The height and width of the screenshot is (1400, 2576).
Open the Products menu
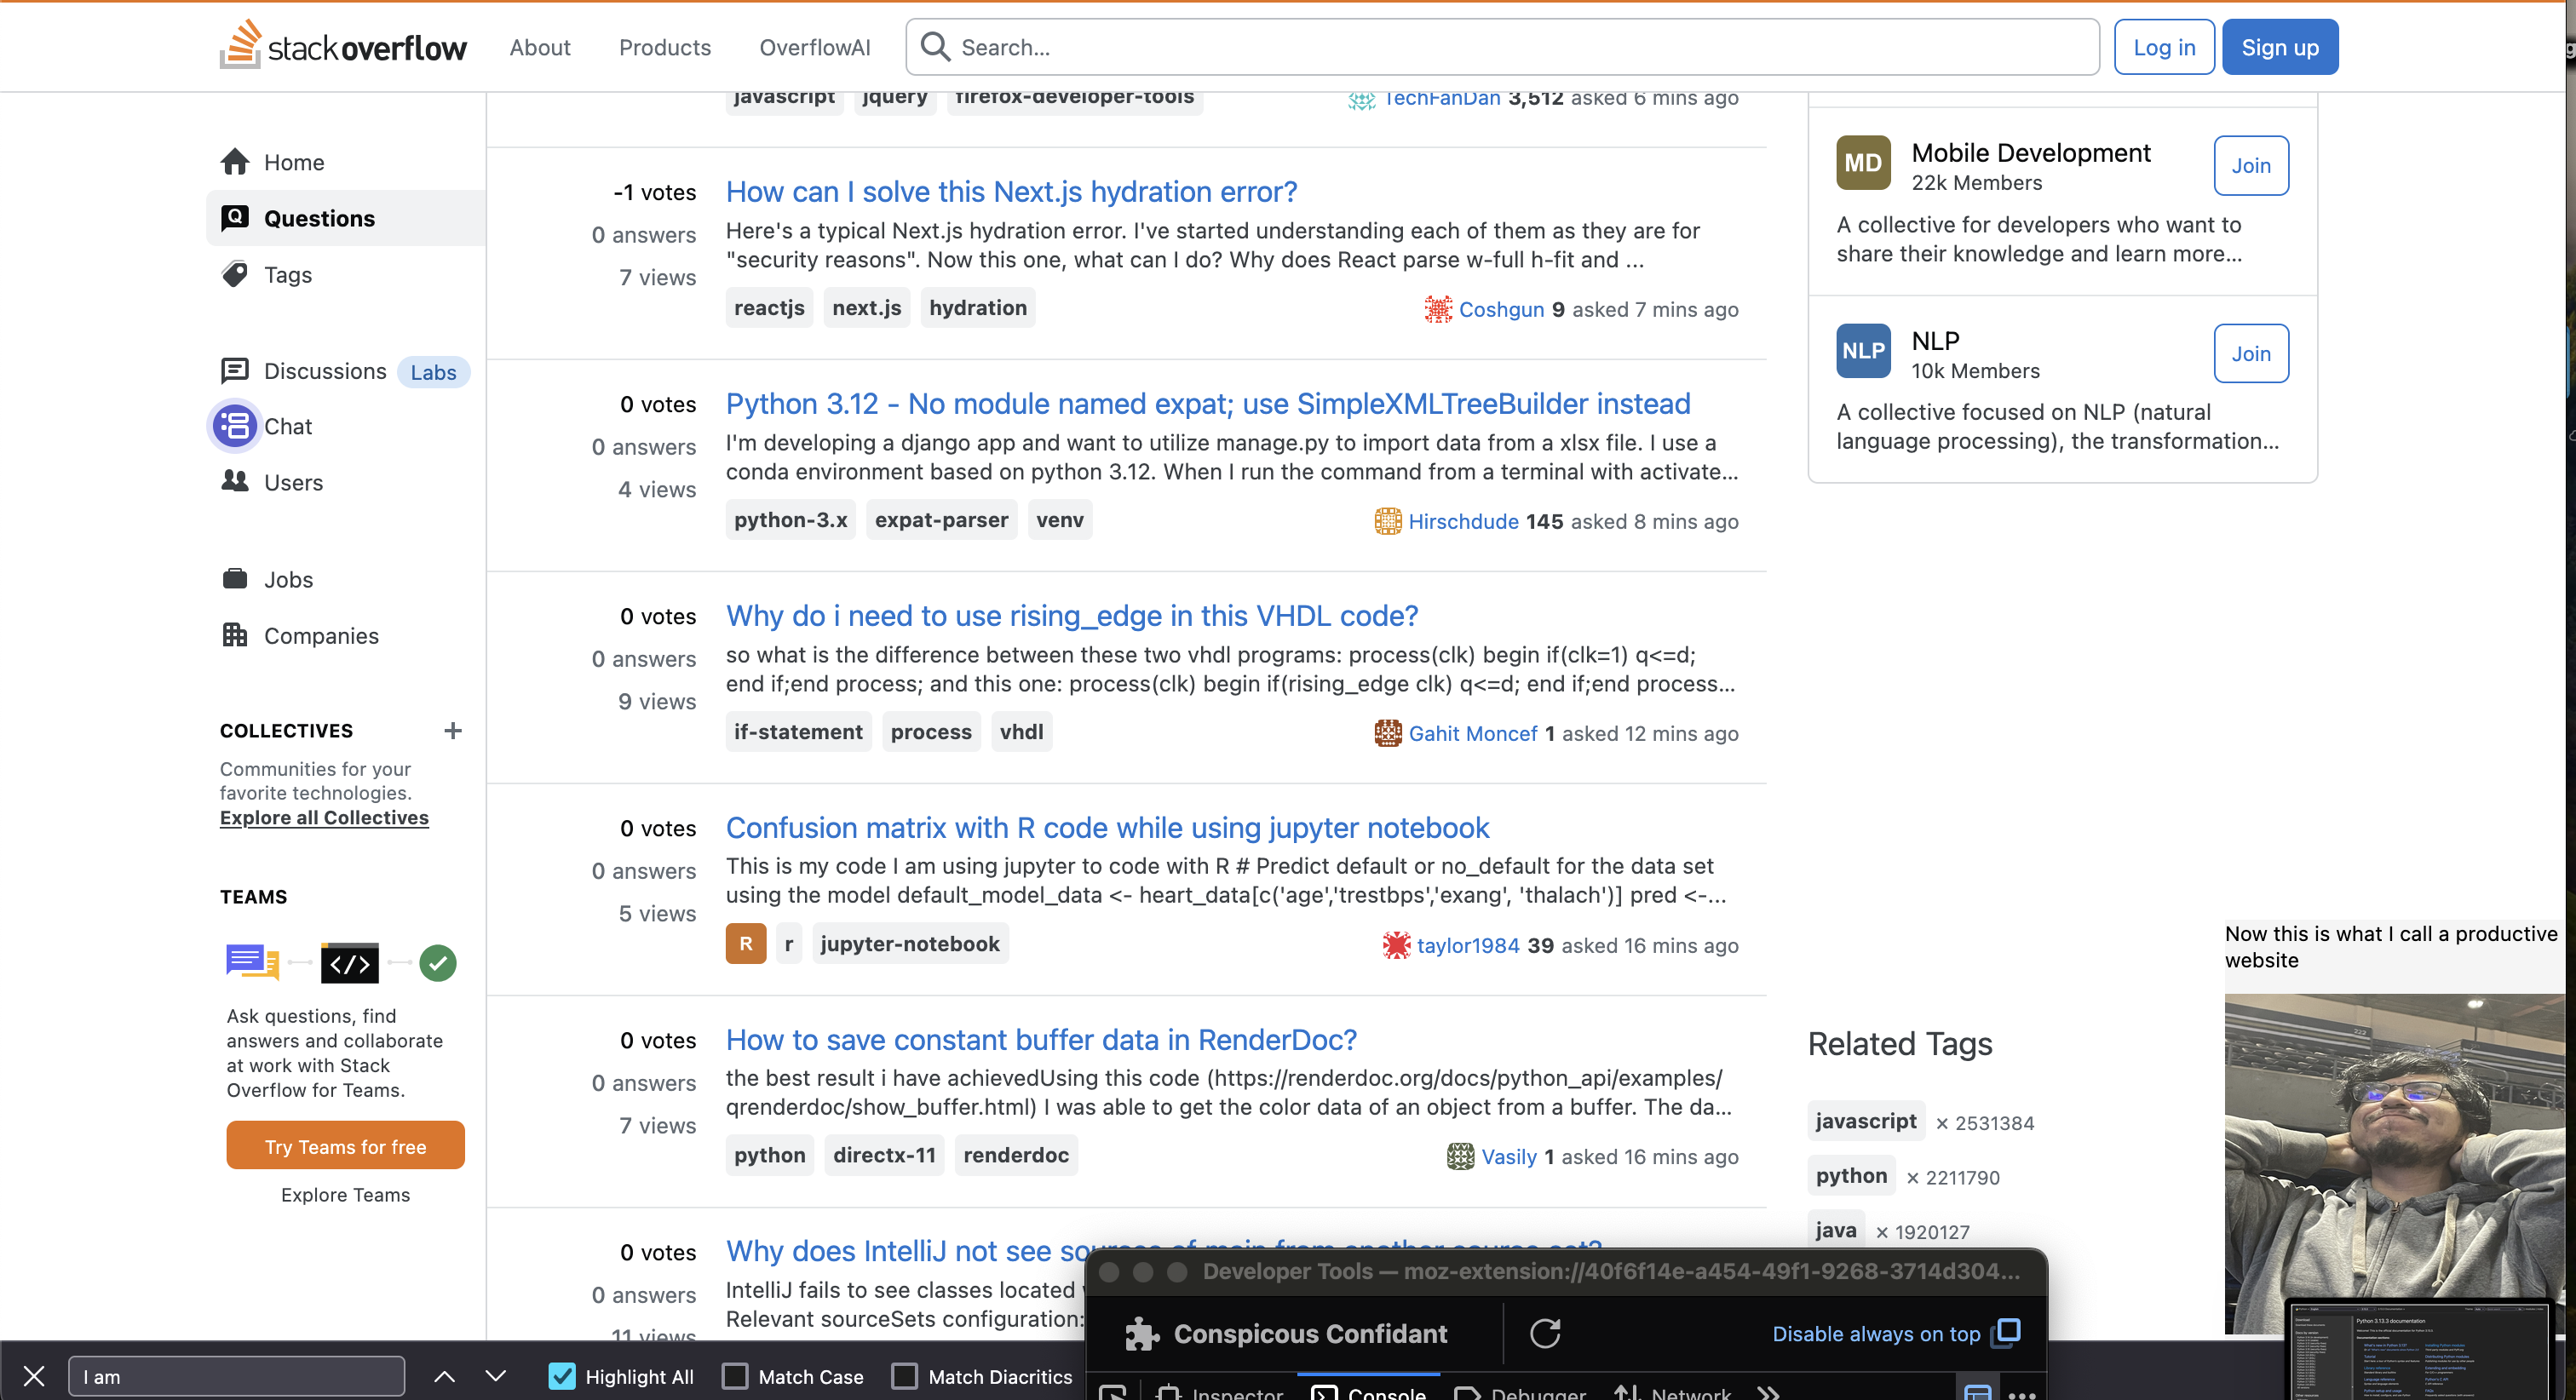(664, 47)
